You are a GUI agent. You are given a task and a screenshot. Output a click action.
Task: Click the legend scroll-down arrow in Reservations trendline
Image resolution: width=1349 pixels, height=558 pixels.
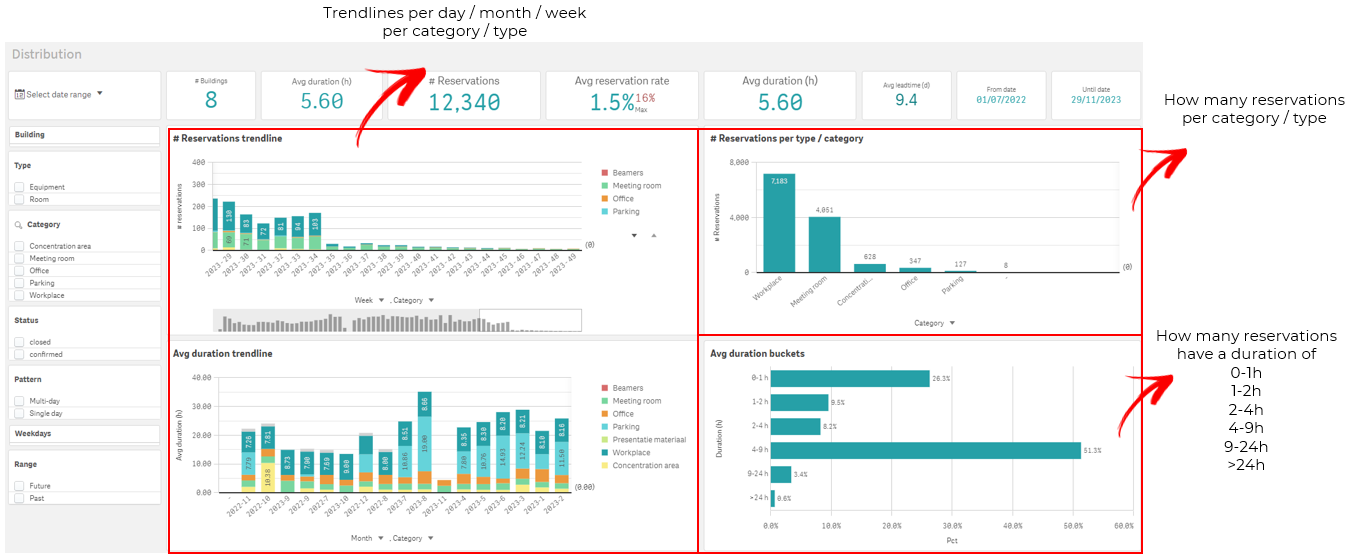point(633,236)
